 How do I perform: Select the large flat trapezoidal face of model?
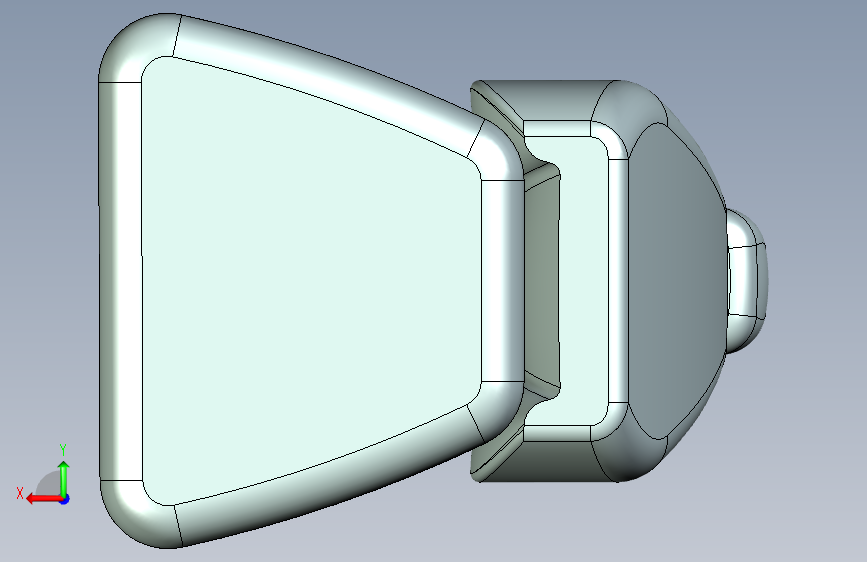[310, 279]
